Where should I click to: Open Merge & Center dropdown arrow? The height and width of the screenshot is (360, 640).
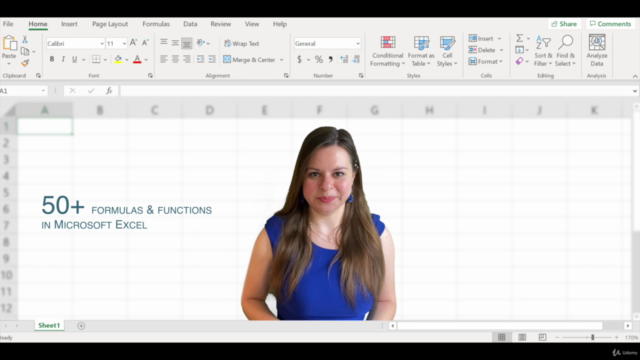tap(282, 60)
